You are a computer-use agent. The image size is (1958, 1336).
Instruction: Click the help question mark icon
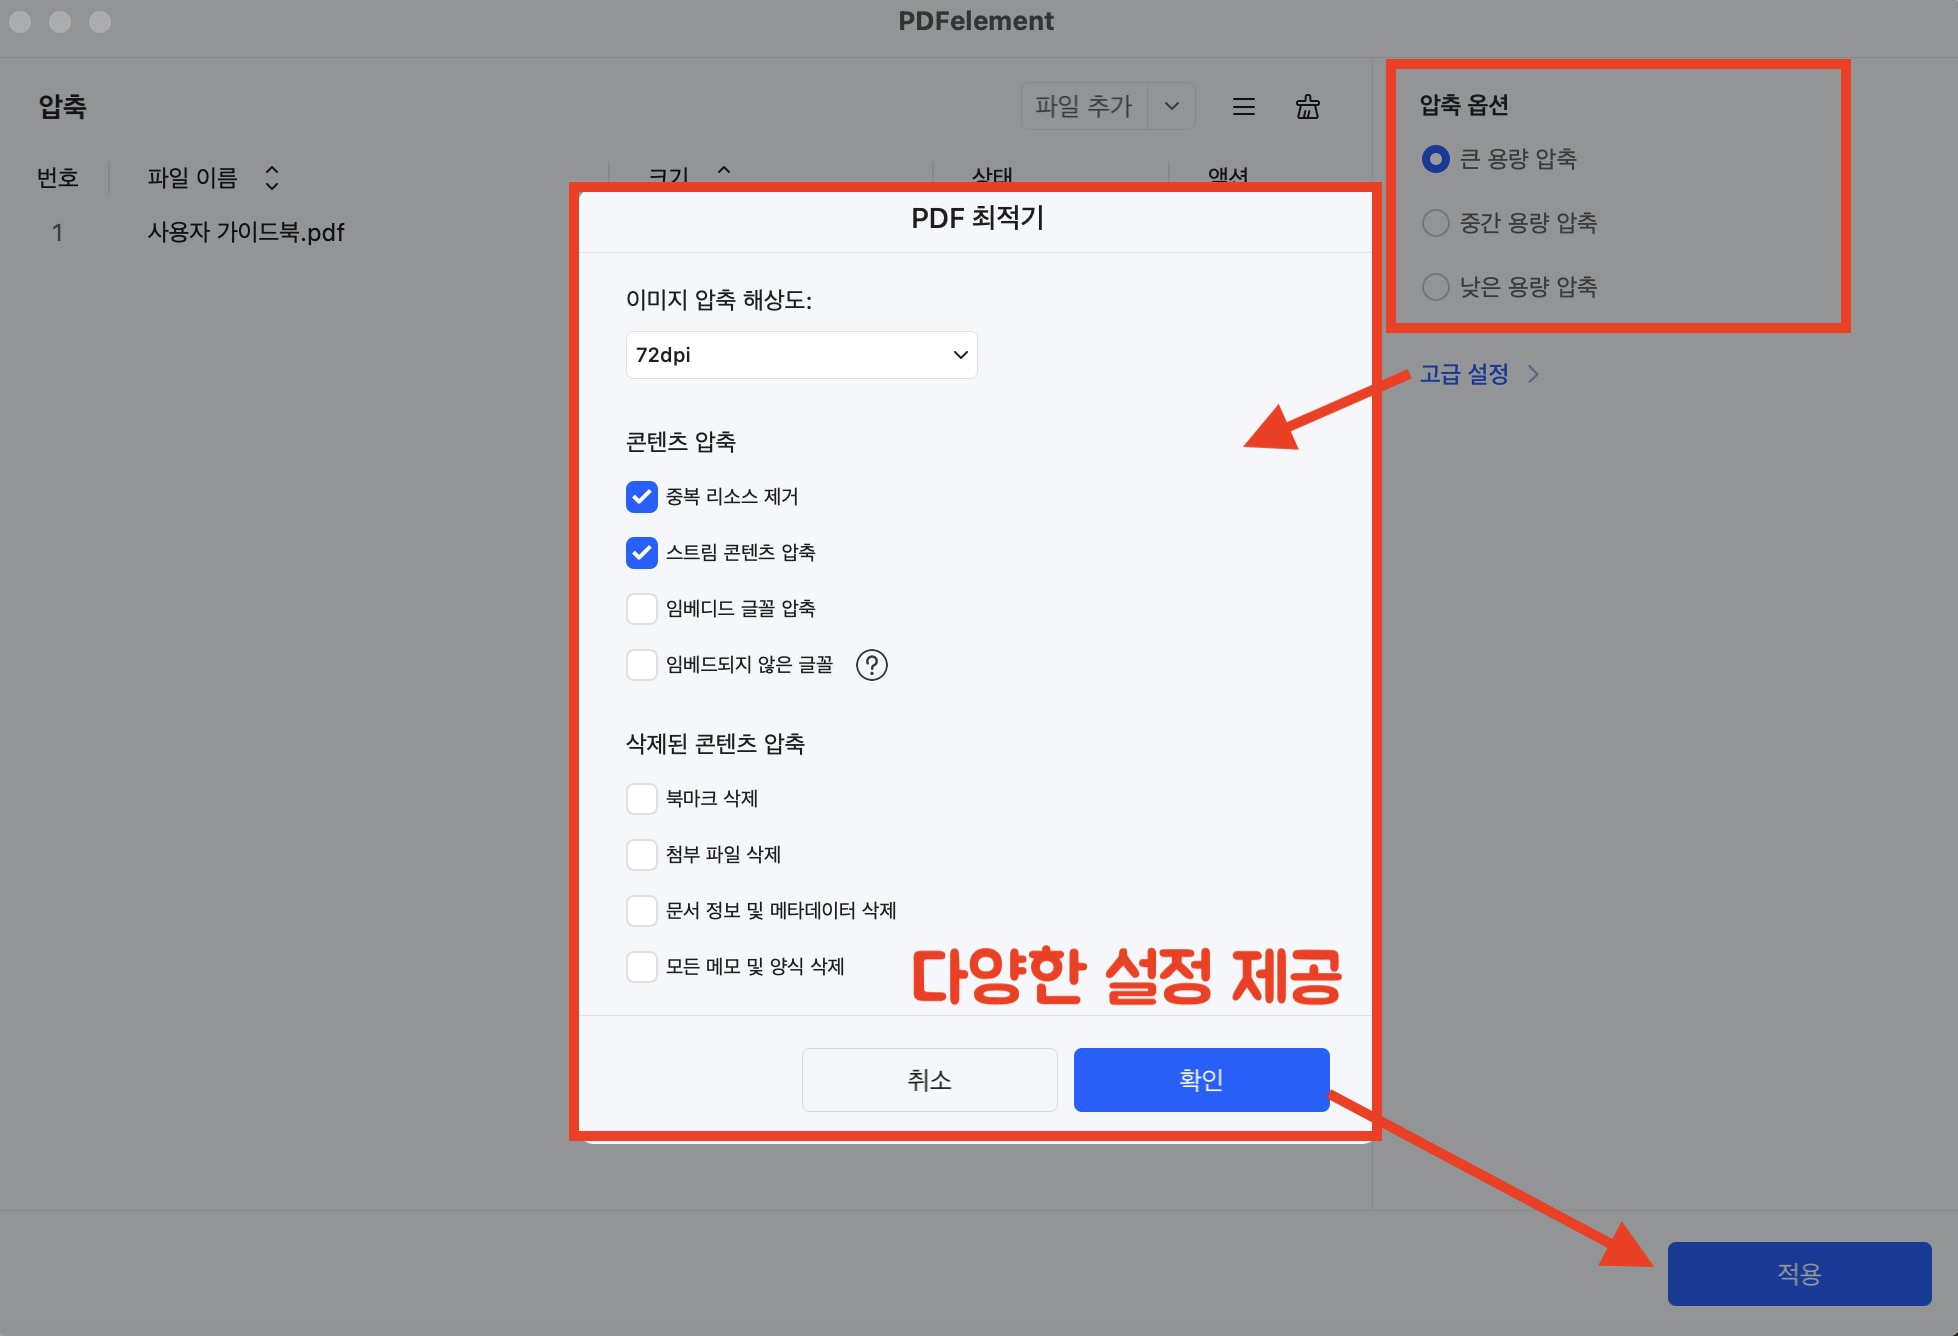(x=871, y=665)
